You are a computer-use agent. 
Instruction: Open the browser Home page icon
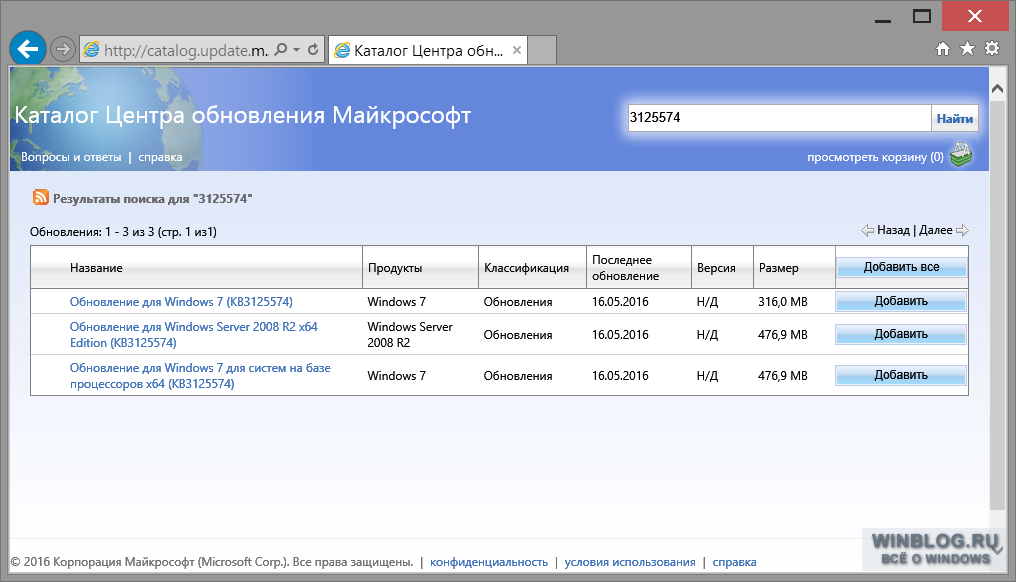point(943,49)
